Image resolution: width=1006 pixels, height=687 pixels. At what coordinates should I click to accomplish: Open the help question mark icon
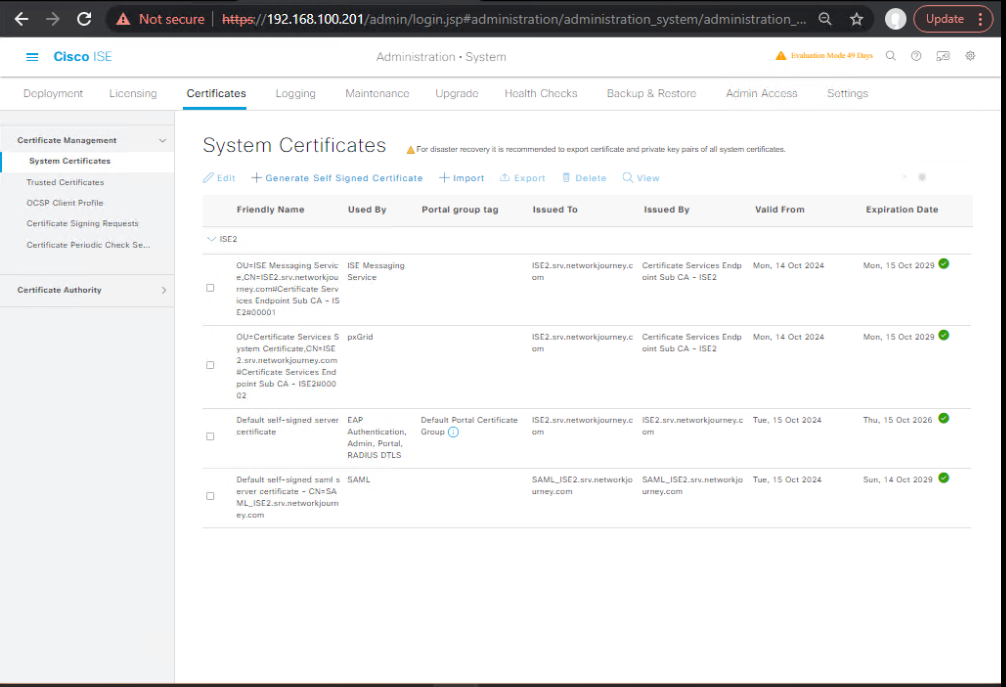[x=916, y=56]
